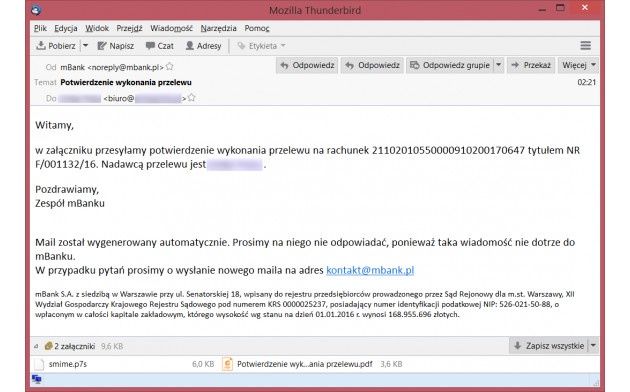Click Odpowiedz grupie button
The height and width of the screenshot is (392, 630).
450,65
